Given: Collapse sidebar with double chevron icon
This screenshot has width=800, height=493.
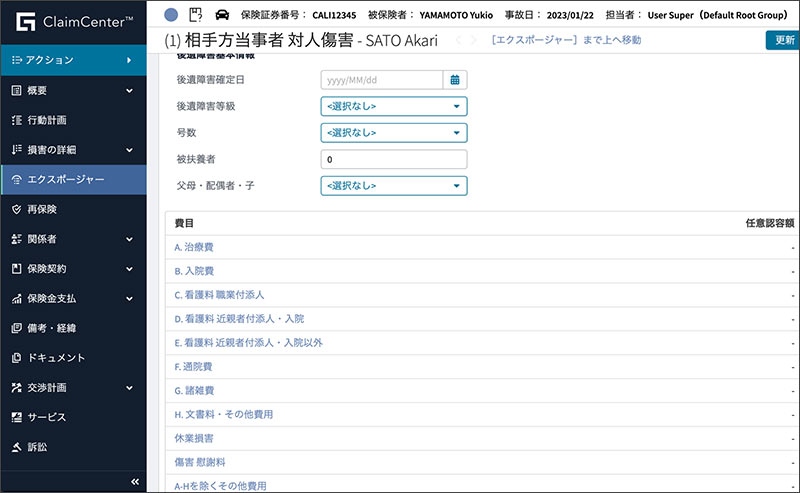Looking at the screenshot, I should [x=135, y=482].
